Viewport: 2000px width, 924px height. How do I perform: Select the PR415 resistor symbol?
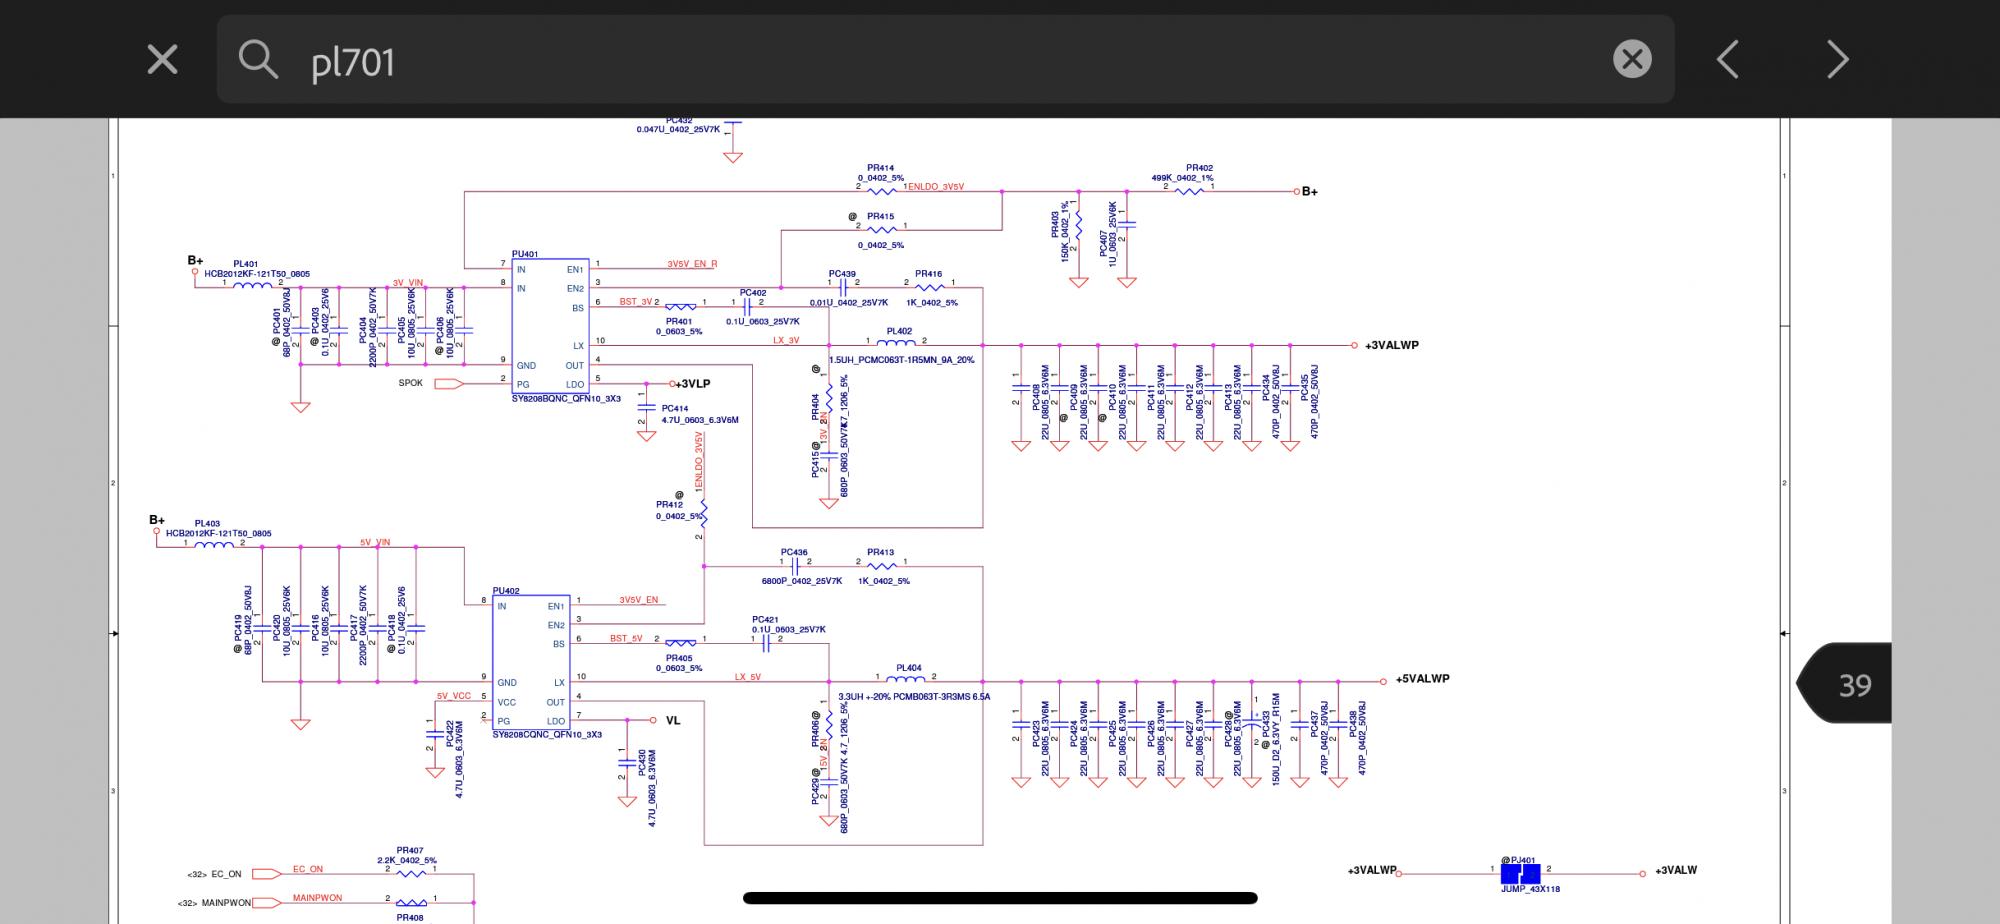point(881,229)
